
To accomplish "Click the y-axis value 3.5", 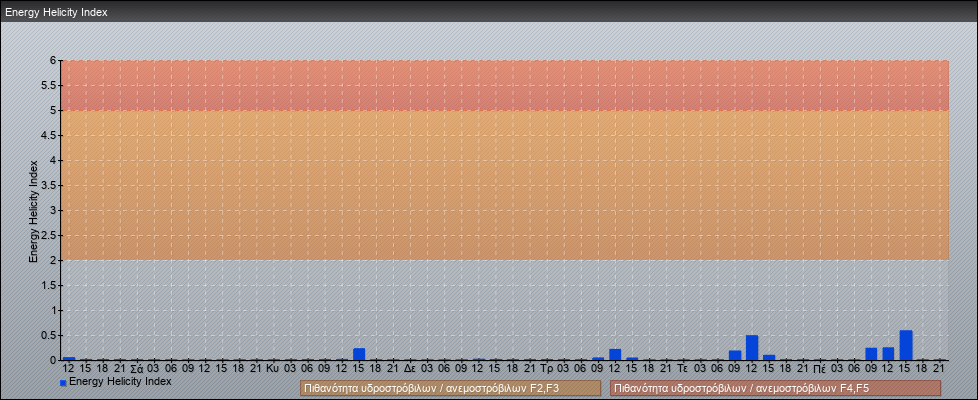I will pos(49,185).
